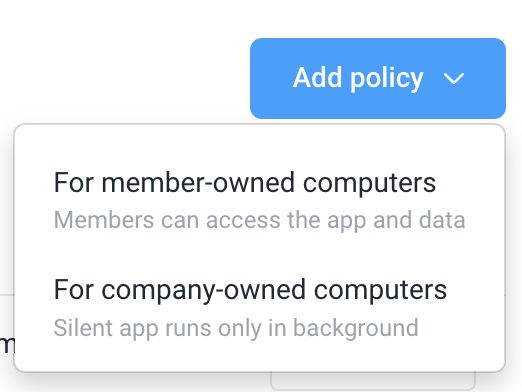Choose the member-owned policy type heading

[245, 183]
